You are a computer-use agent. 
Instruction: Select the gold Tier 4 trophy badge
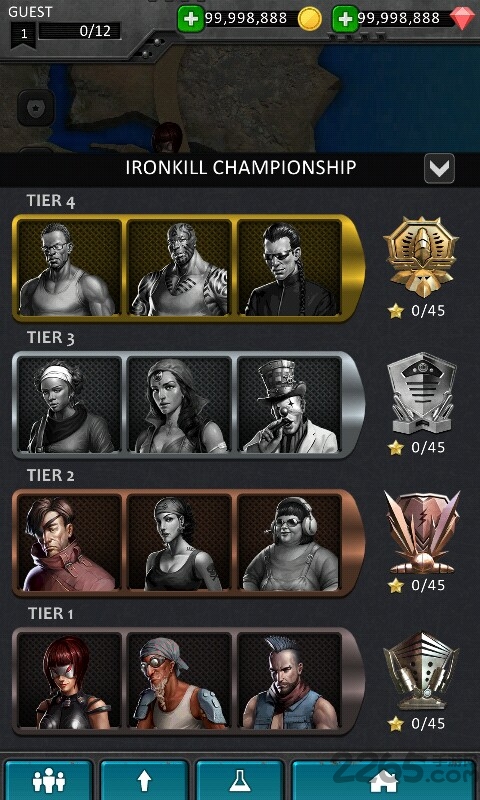pyautogui.click(x=421, y=257)
